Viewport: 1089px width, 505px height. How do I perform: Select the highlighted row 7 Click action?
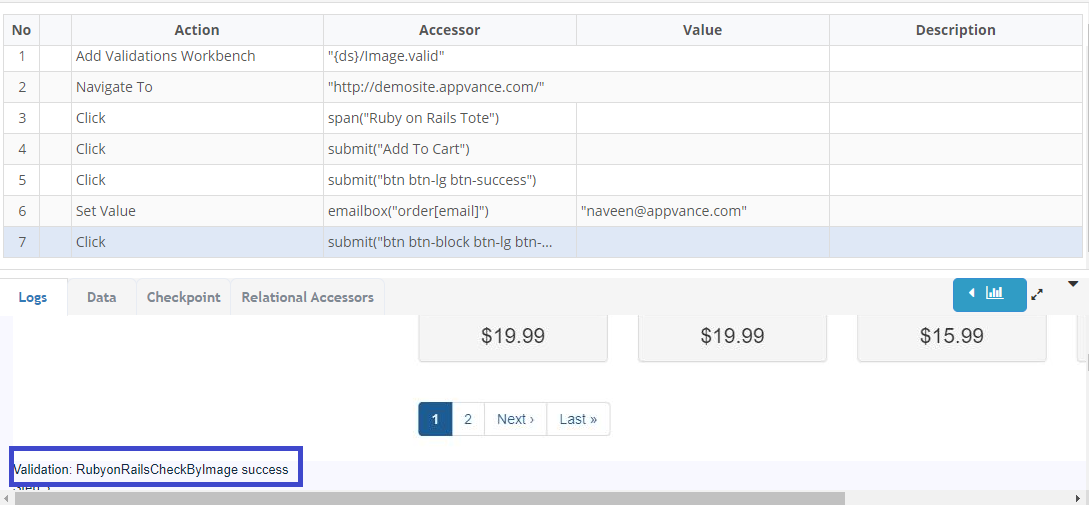pyautogui.click(x=197, y=242)
